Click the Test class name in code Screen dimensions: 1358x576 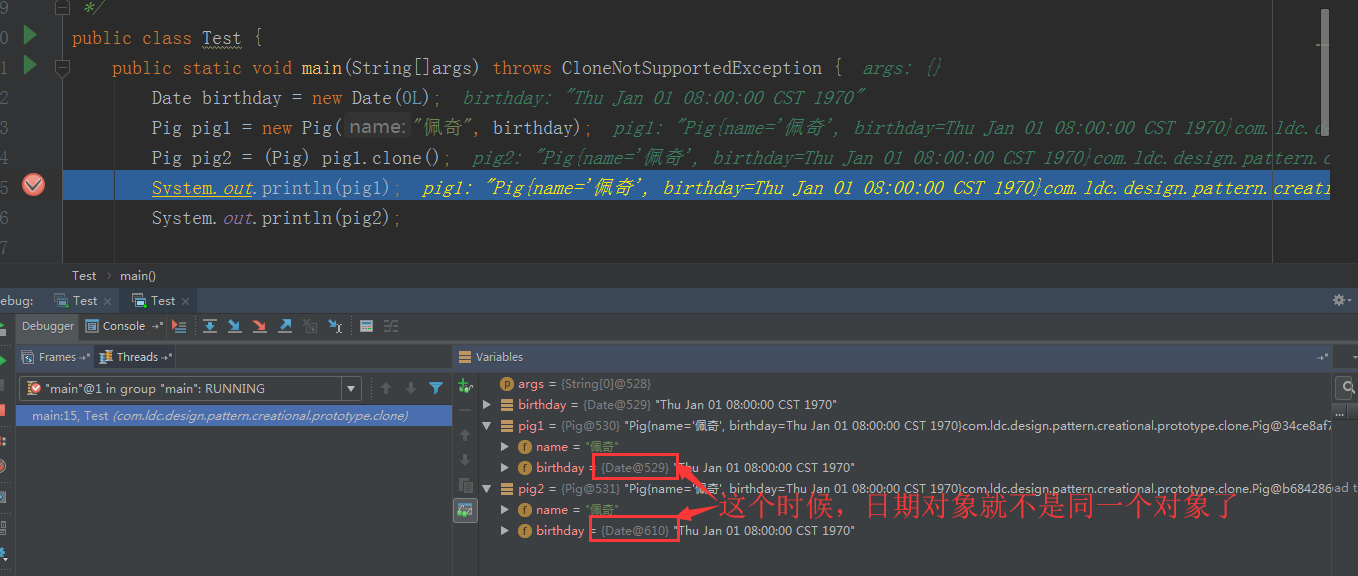click(x=222, y=38)
